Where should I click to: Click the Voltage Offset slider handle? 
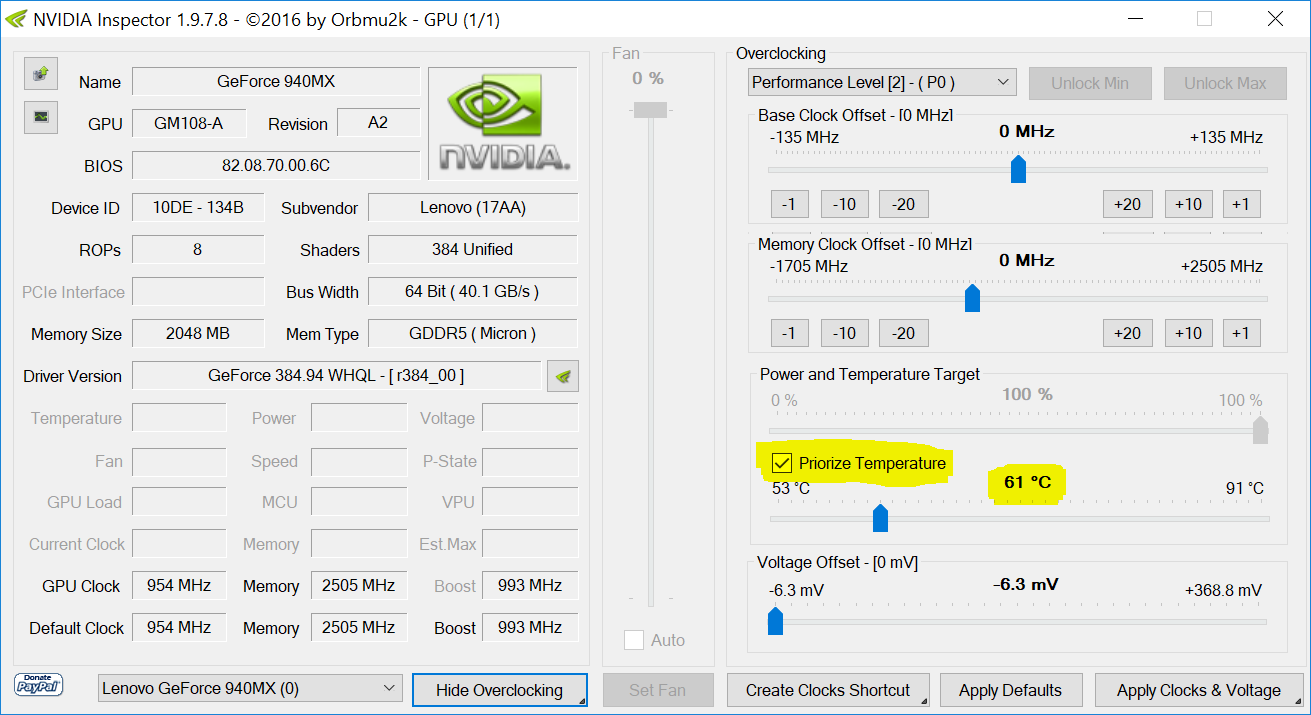coord(775,621)
